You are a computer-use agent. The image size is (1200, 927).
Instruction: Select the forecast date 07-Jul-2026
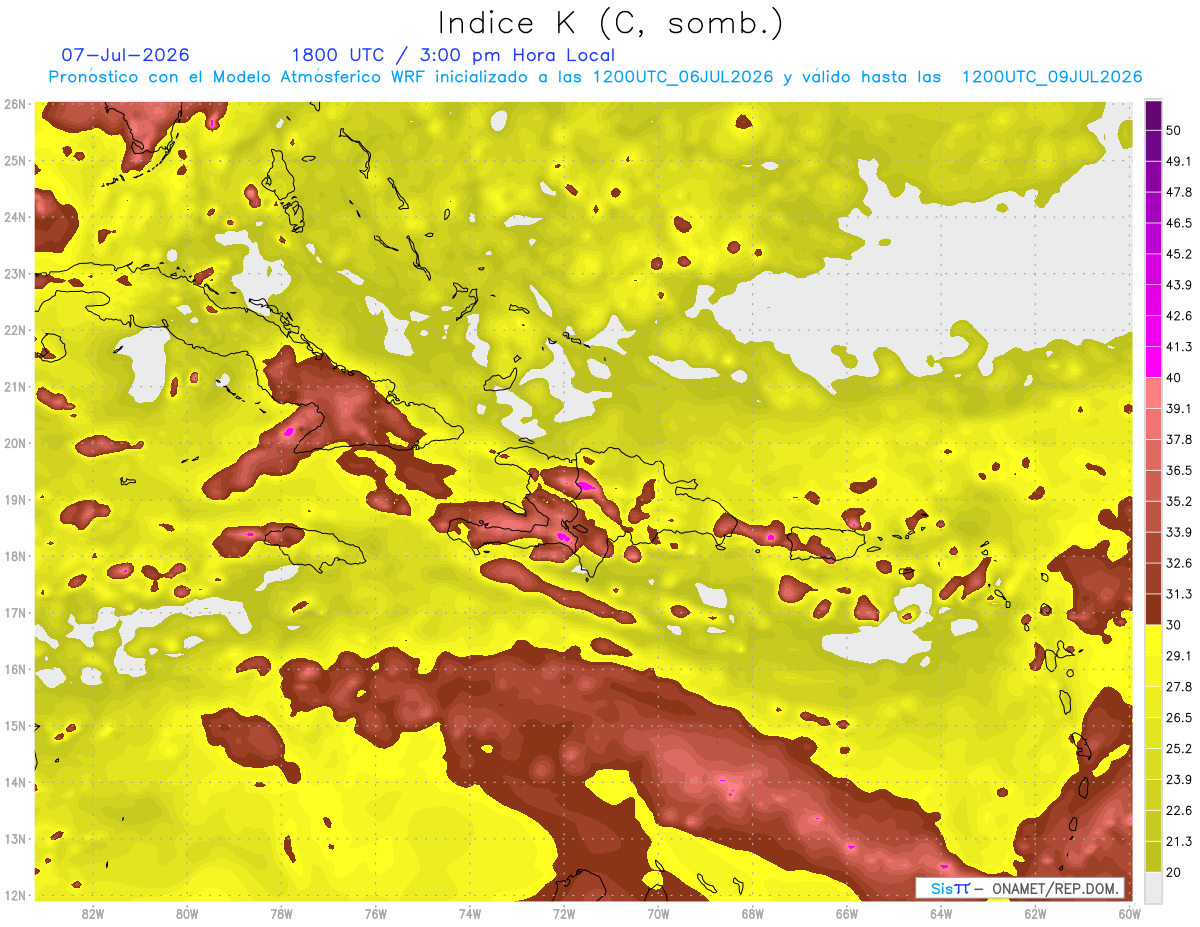(x=125, y=55)
